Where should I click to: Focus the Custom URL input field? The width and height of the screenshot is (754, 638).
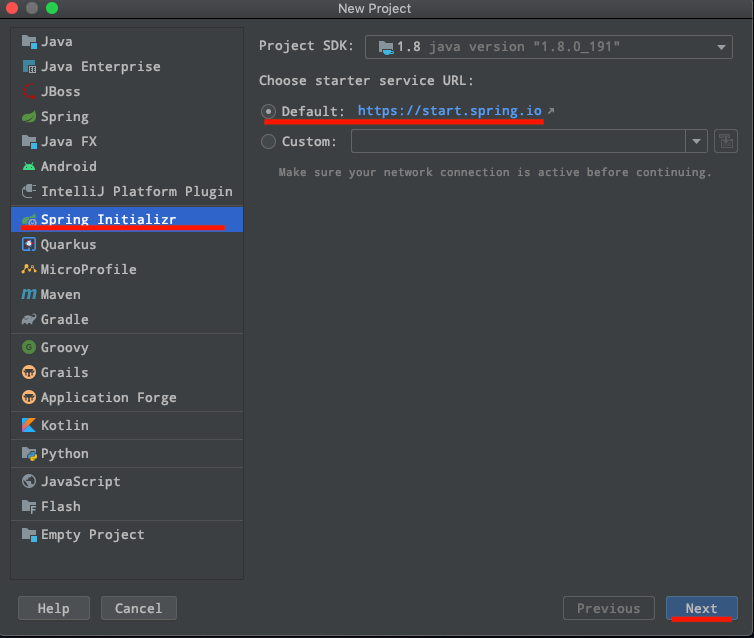point(518,141)
